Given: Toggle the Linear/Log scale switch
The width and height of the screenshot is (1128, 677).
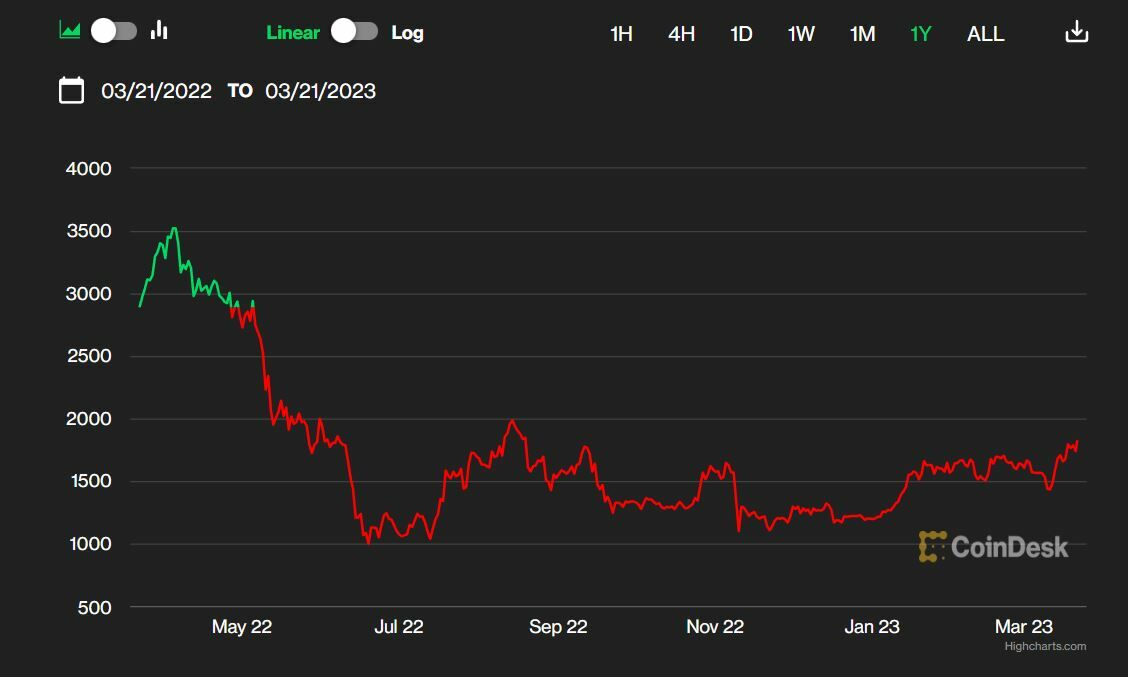Looking at the screenshot, I should 355,31.
